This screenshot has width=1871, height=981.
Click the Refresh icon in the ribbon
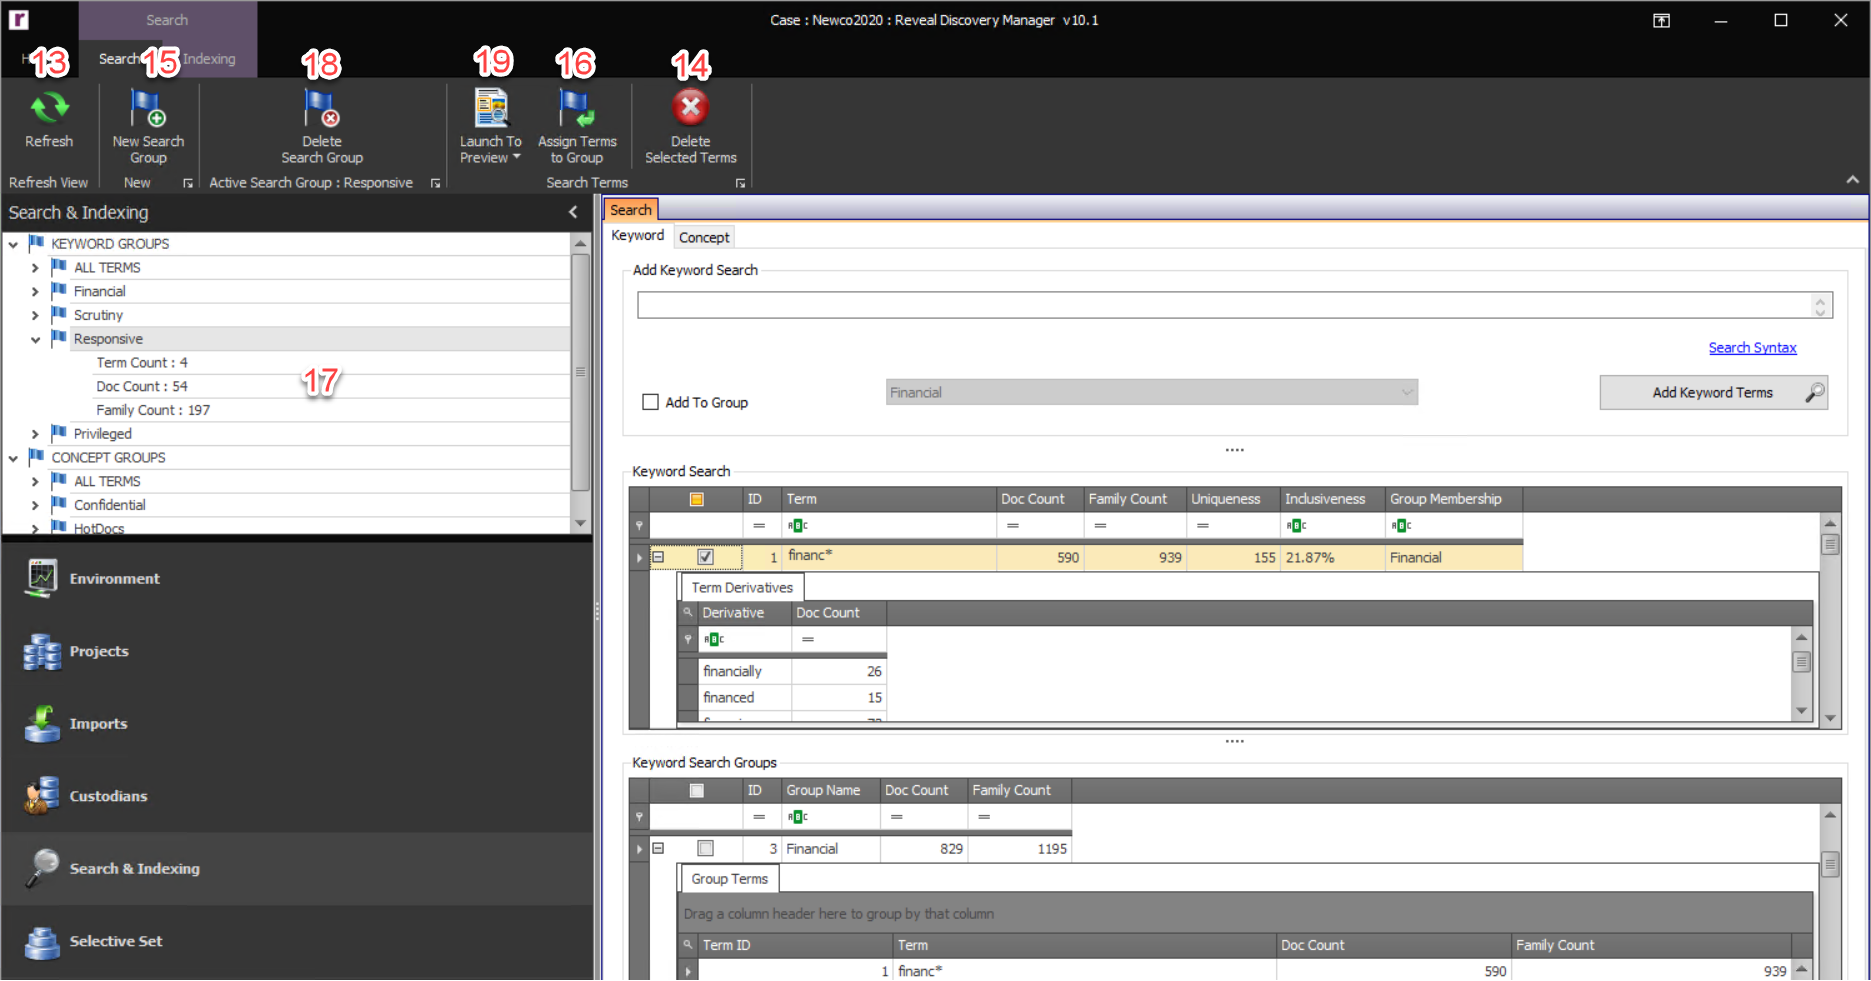pos(49,107)
